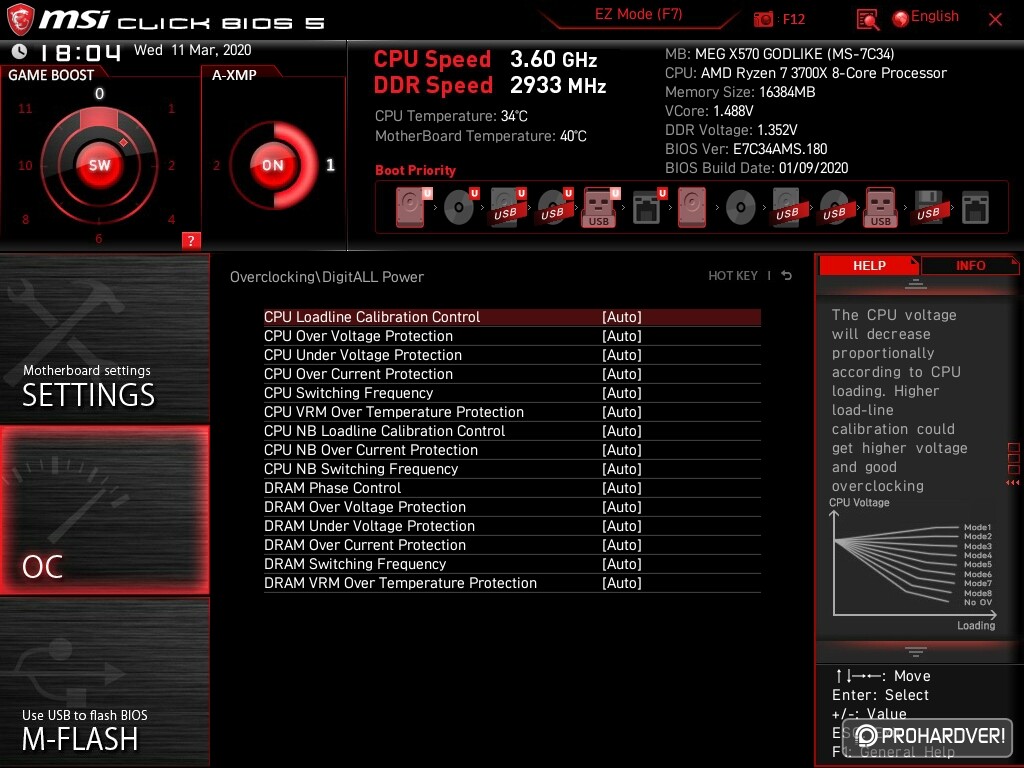
Task: Click the globe icon next to English
Action: (901, 19)
